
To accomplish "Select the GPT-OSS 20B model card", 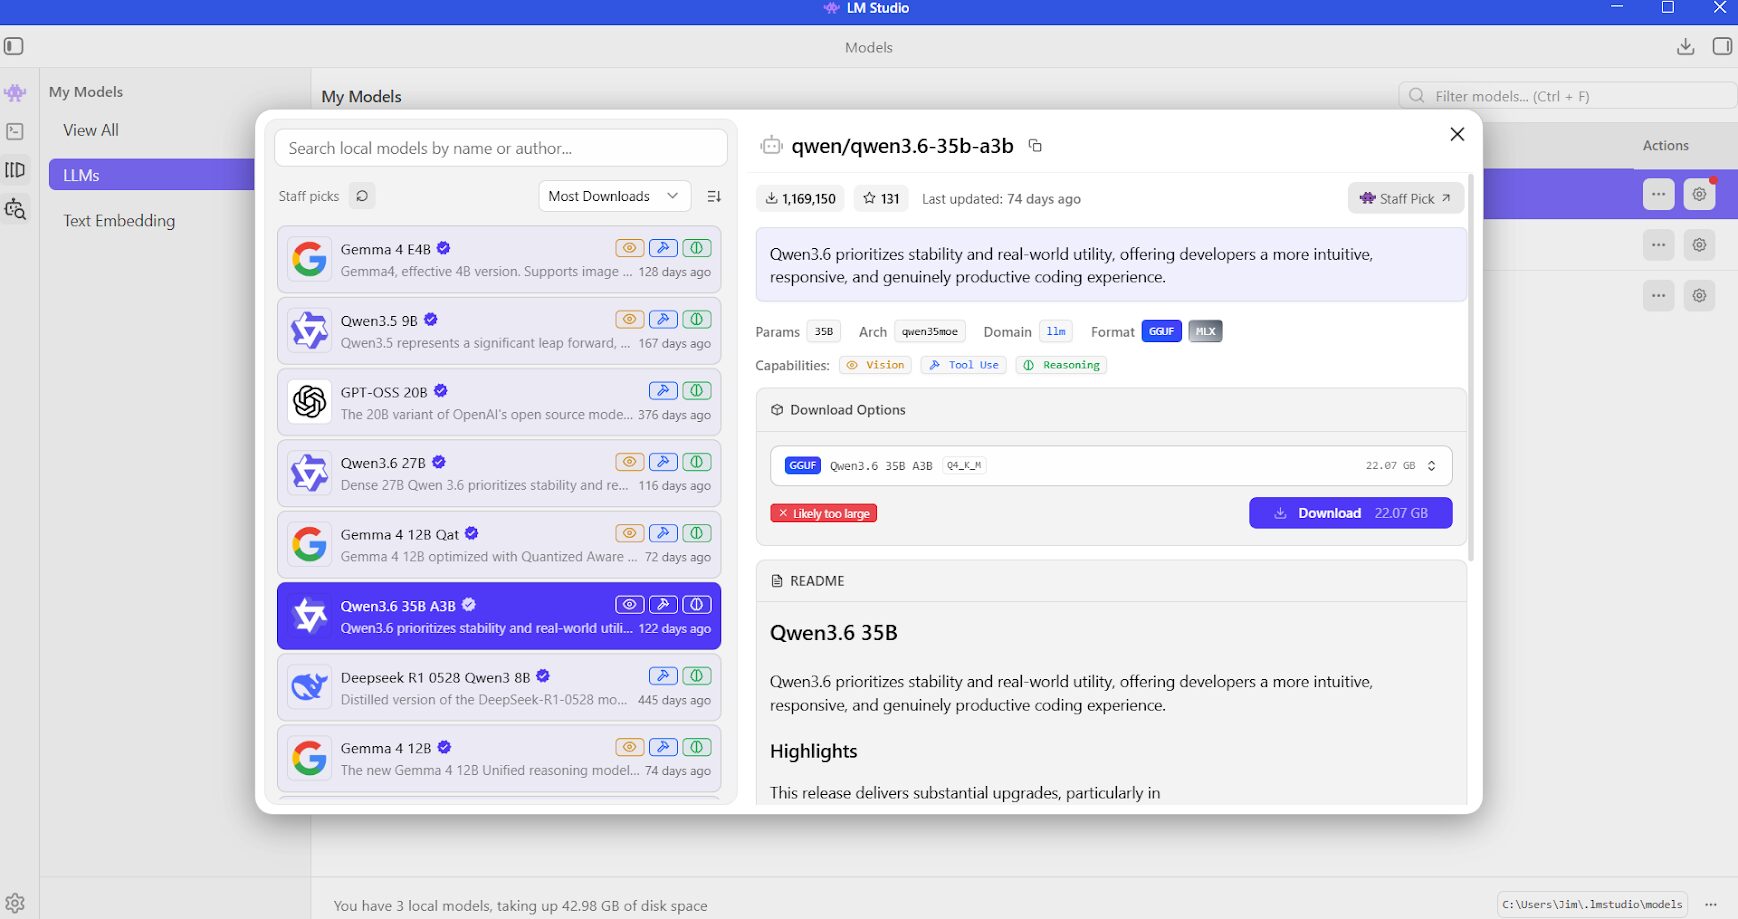I will (499, 402).
